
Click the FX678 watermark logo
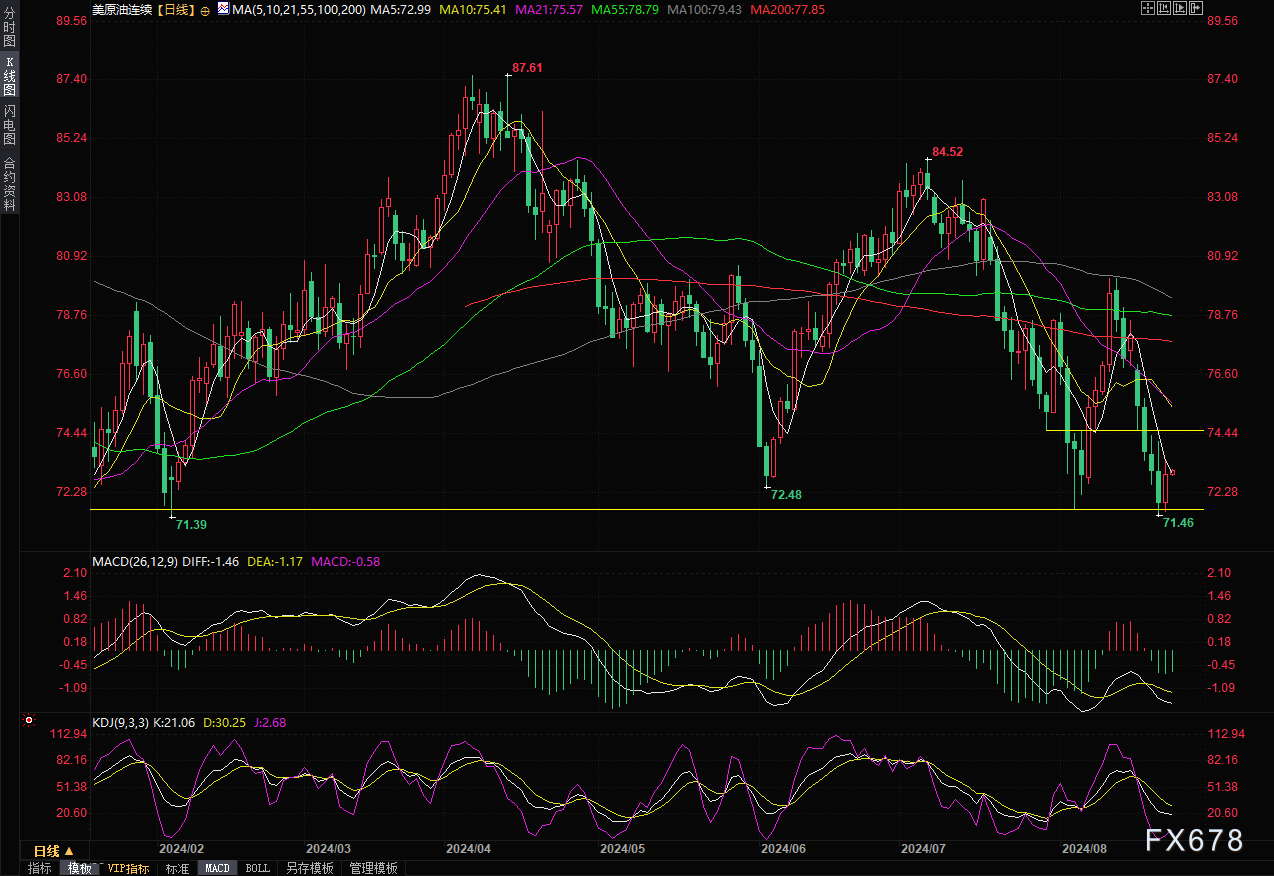1195,840
